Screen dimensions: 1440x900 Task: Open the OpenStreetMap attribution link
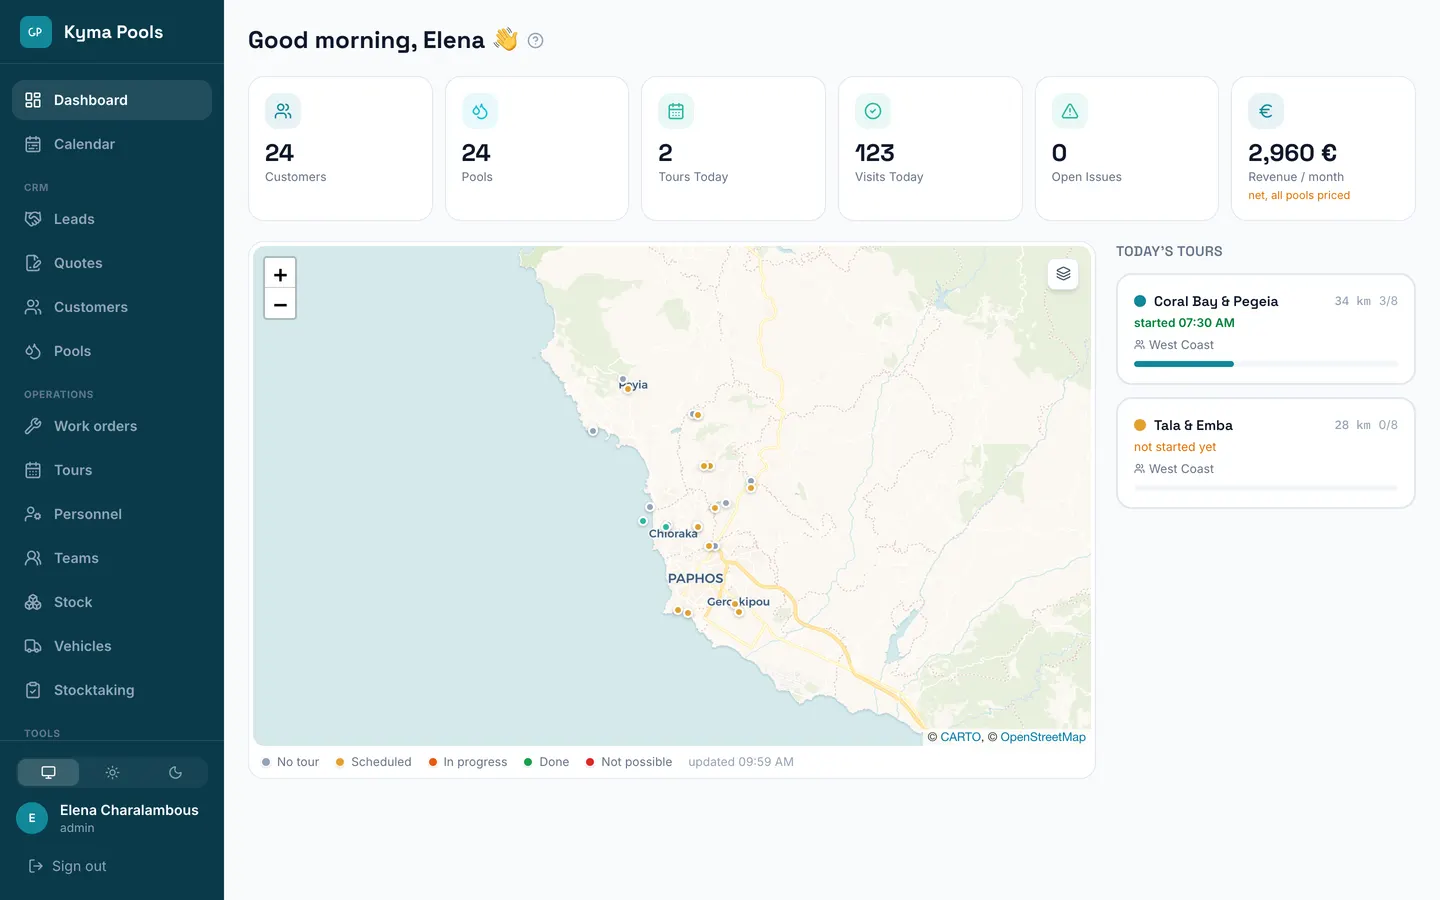click(1043, 737)
